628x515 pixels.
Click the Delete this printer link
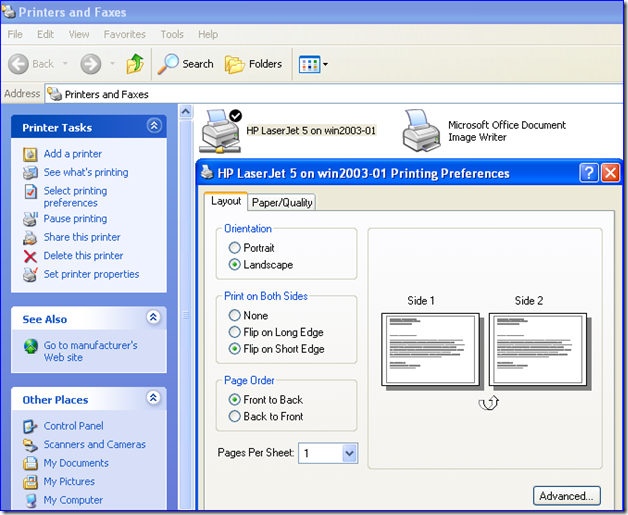pyautogui.click(x=83, y=256)
